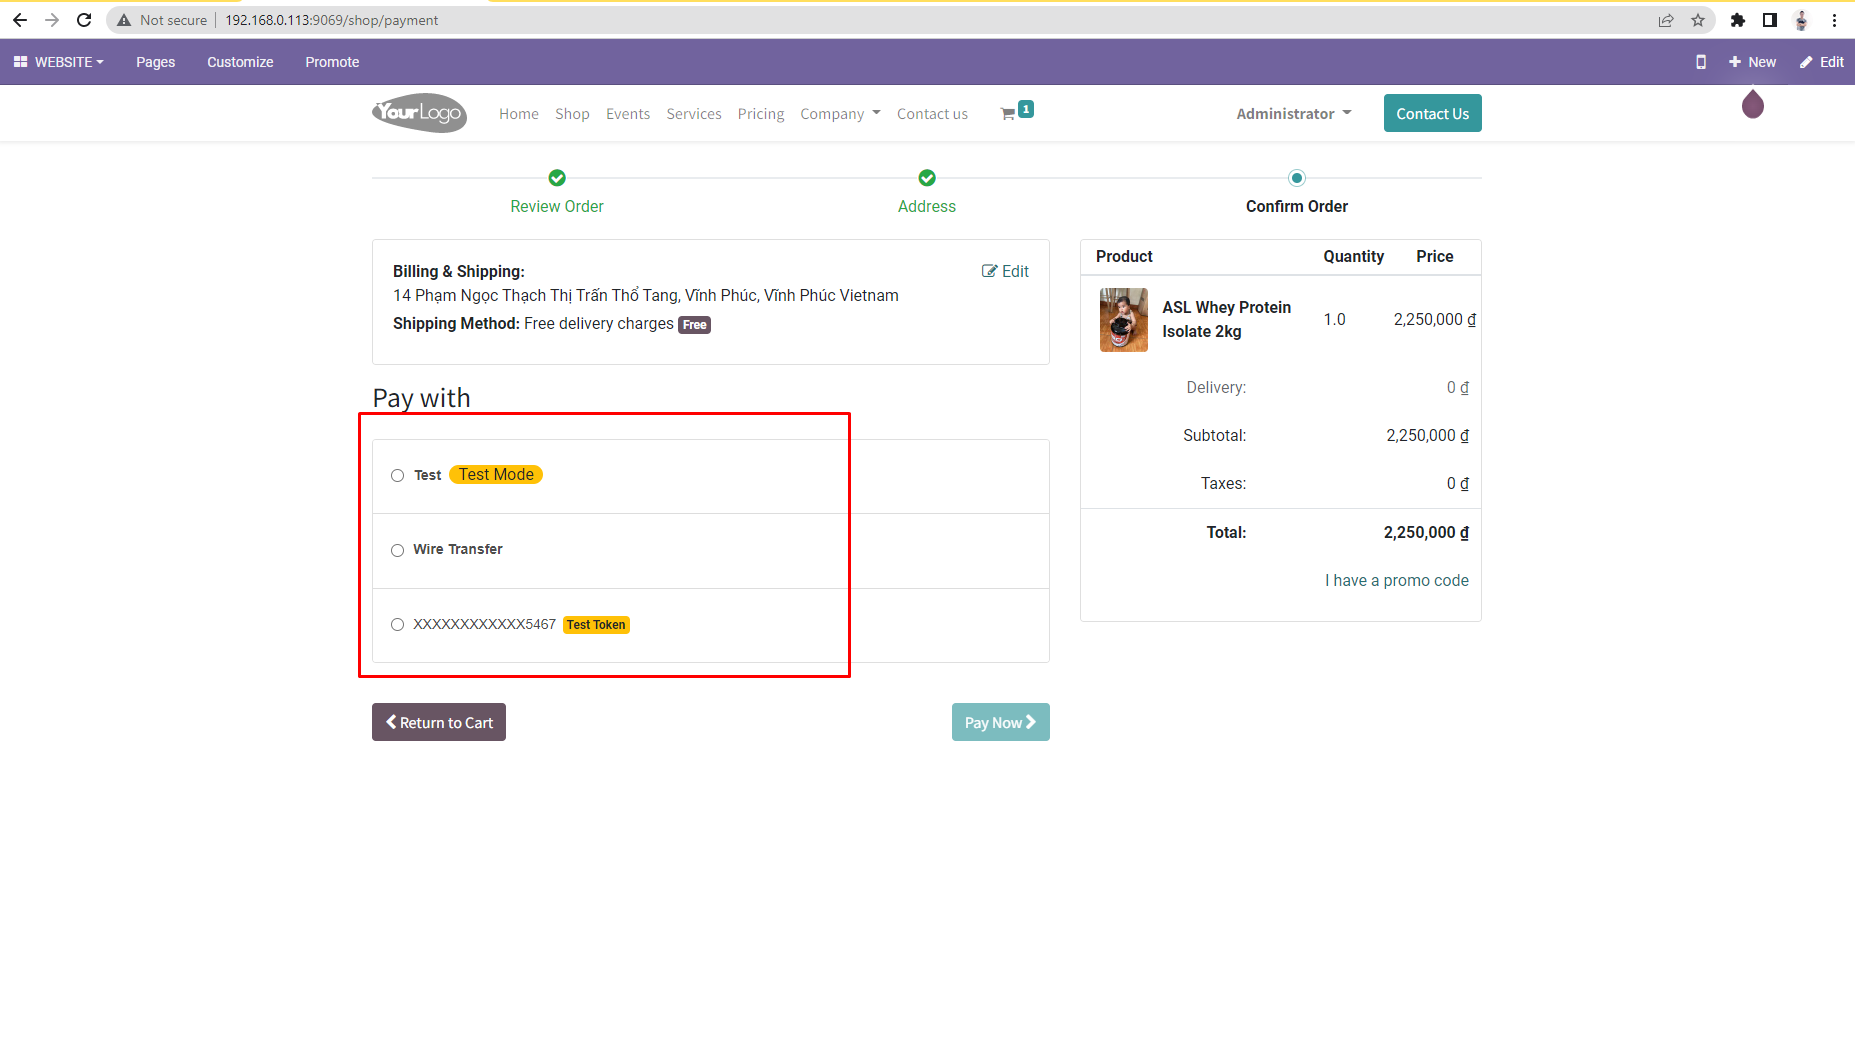The width and height of the screenshot is (1855, 1047).
Task: Open the Customize menu
Action: coord(239,61)
